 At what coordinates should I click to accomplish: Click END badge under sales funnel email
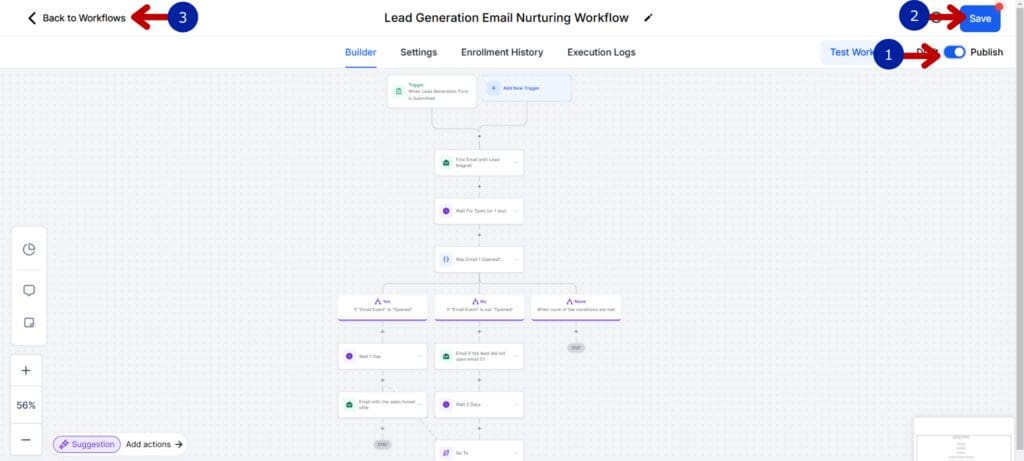[x=383, y=445]
